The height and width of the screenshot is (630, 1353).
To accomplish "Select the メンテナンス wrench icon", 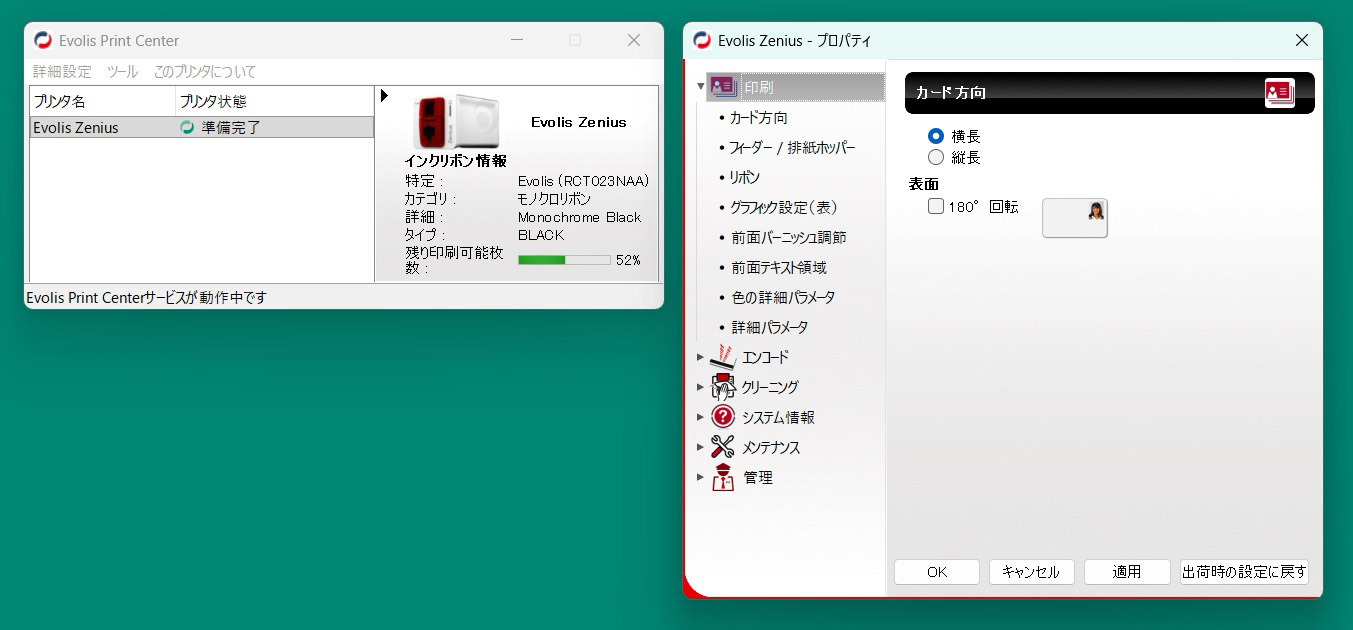I will pos(721,446).
